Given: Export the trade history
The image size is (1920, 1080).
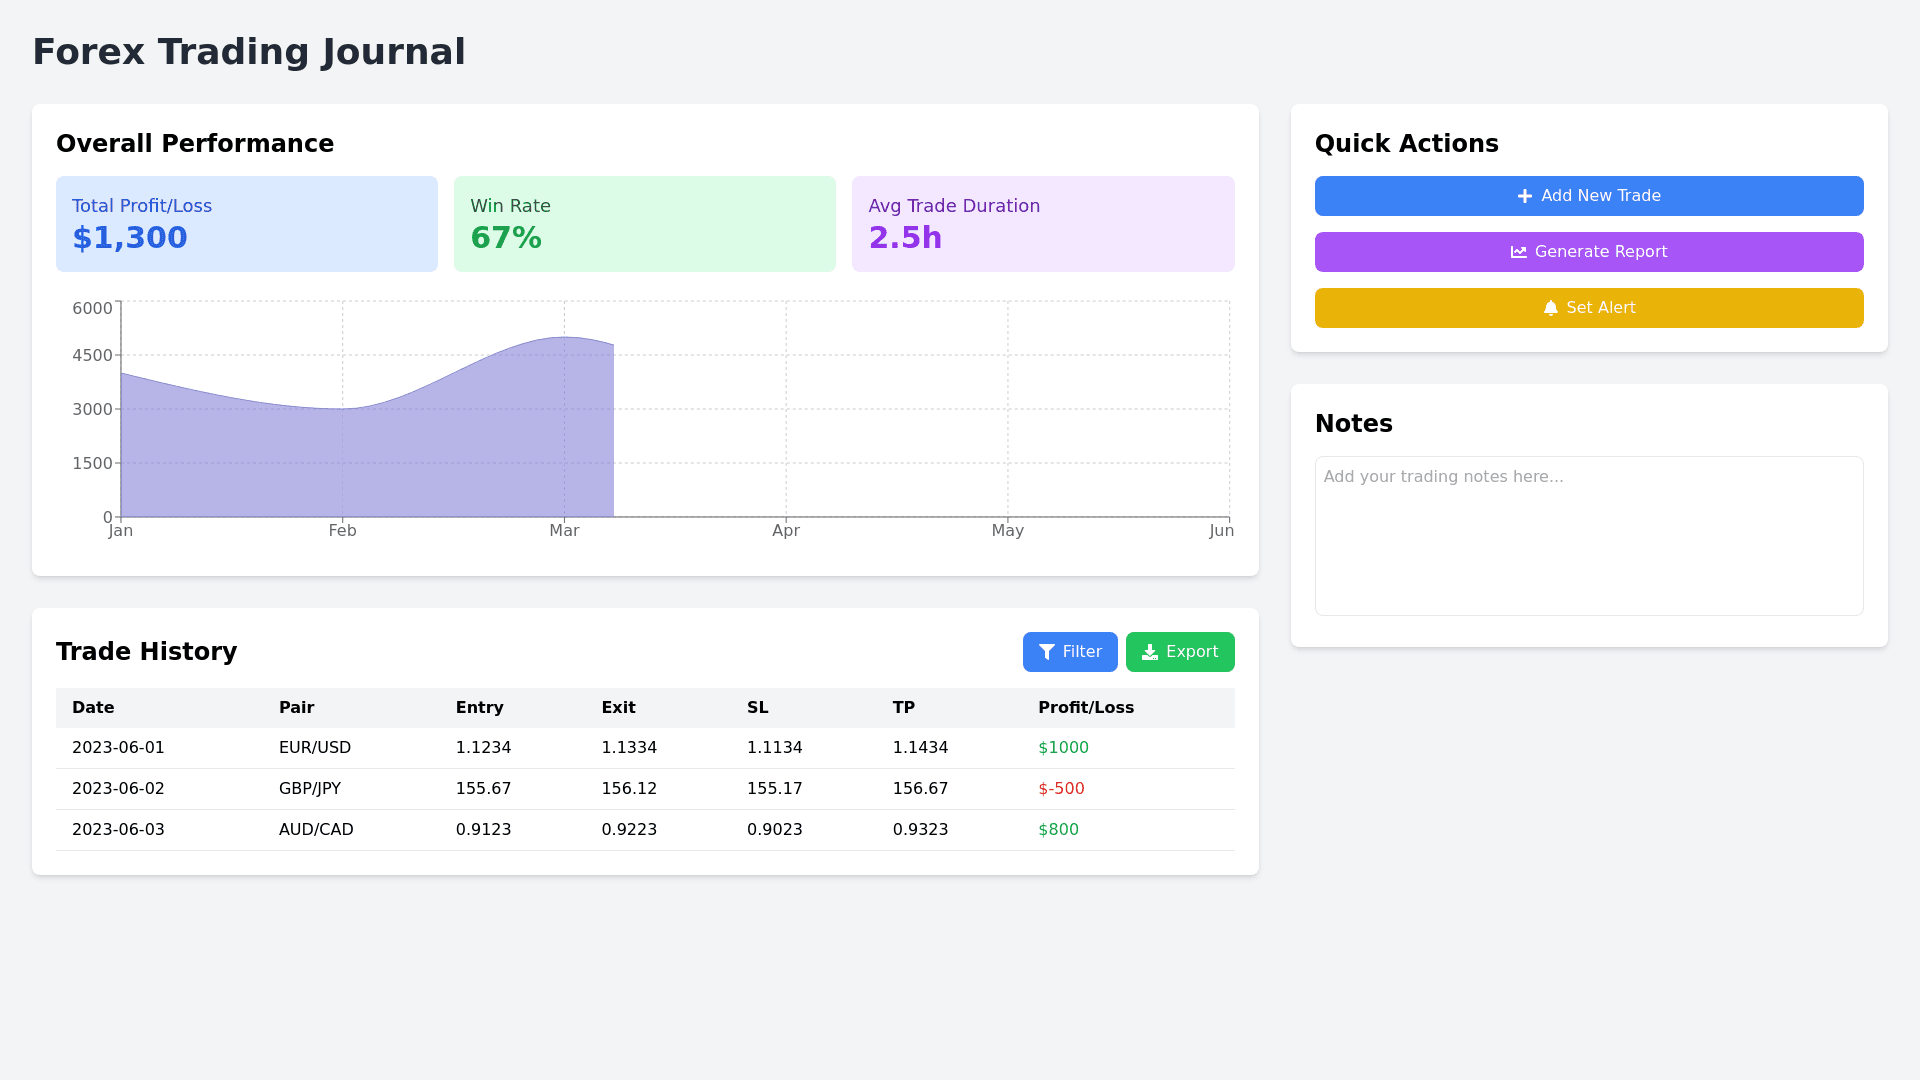Looking at the screenshot, I should coord(1180,653).
